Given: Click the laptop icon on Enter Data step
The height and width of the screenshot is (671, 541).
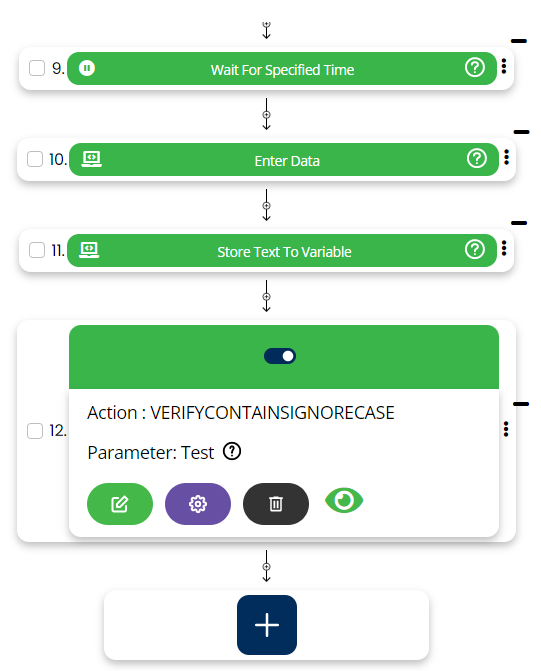Looking at the screenshot, I should pyautogui.click(x=92, y=159).
